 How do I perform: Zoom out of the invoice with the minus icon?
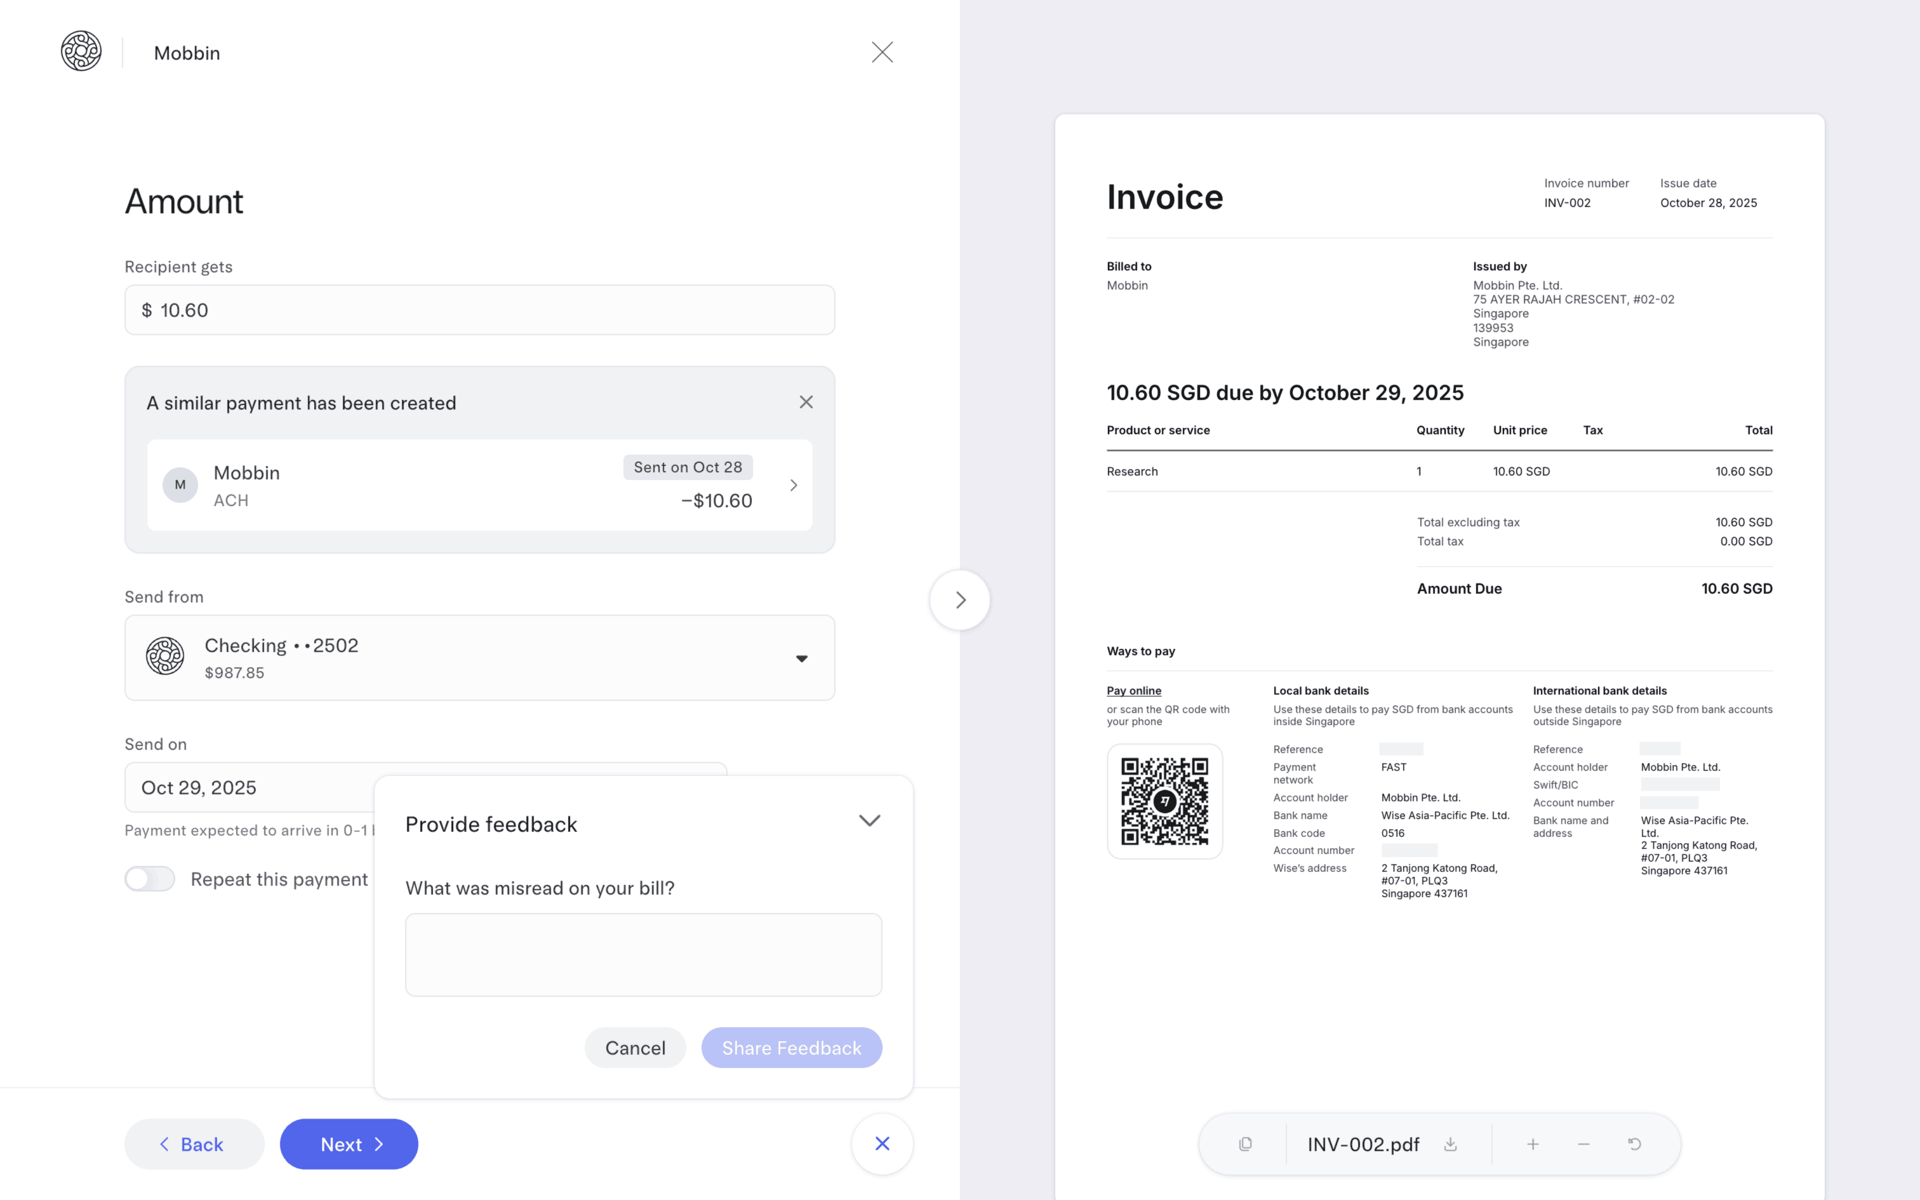1583,1144
